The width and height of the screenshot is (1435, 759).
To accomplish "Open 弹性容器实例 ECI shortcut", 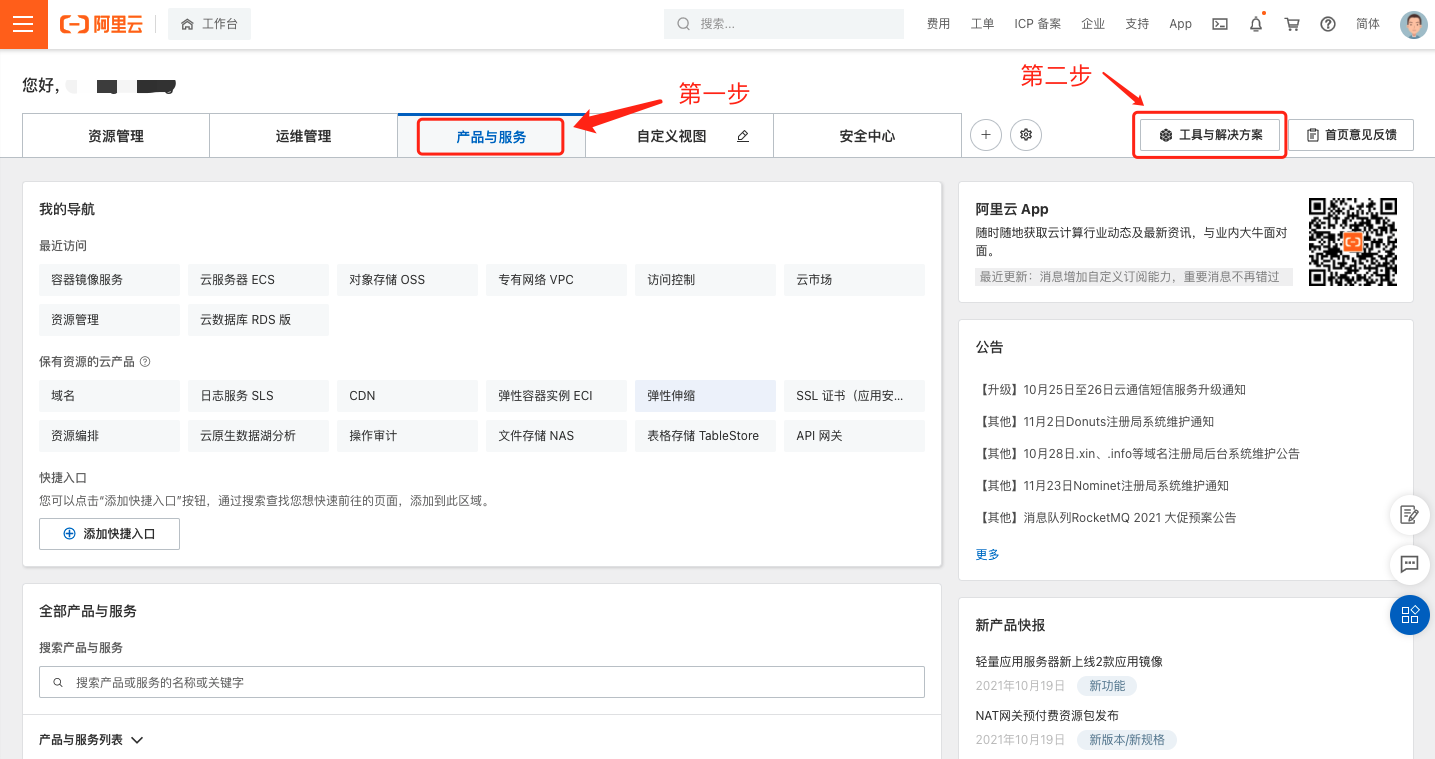I will click(556, 396).
